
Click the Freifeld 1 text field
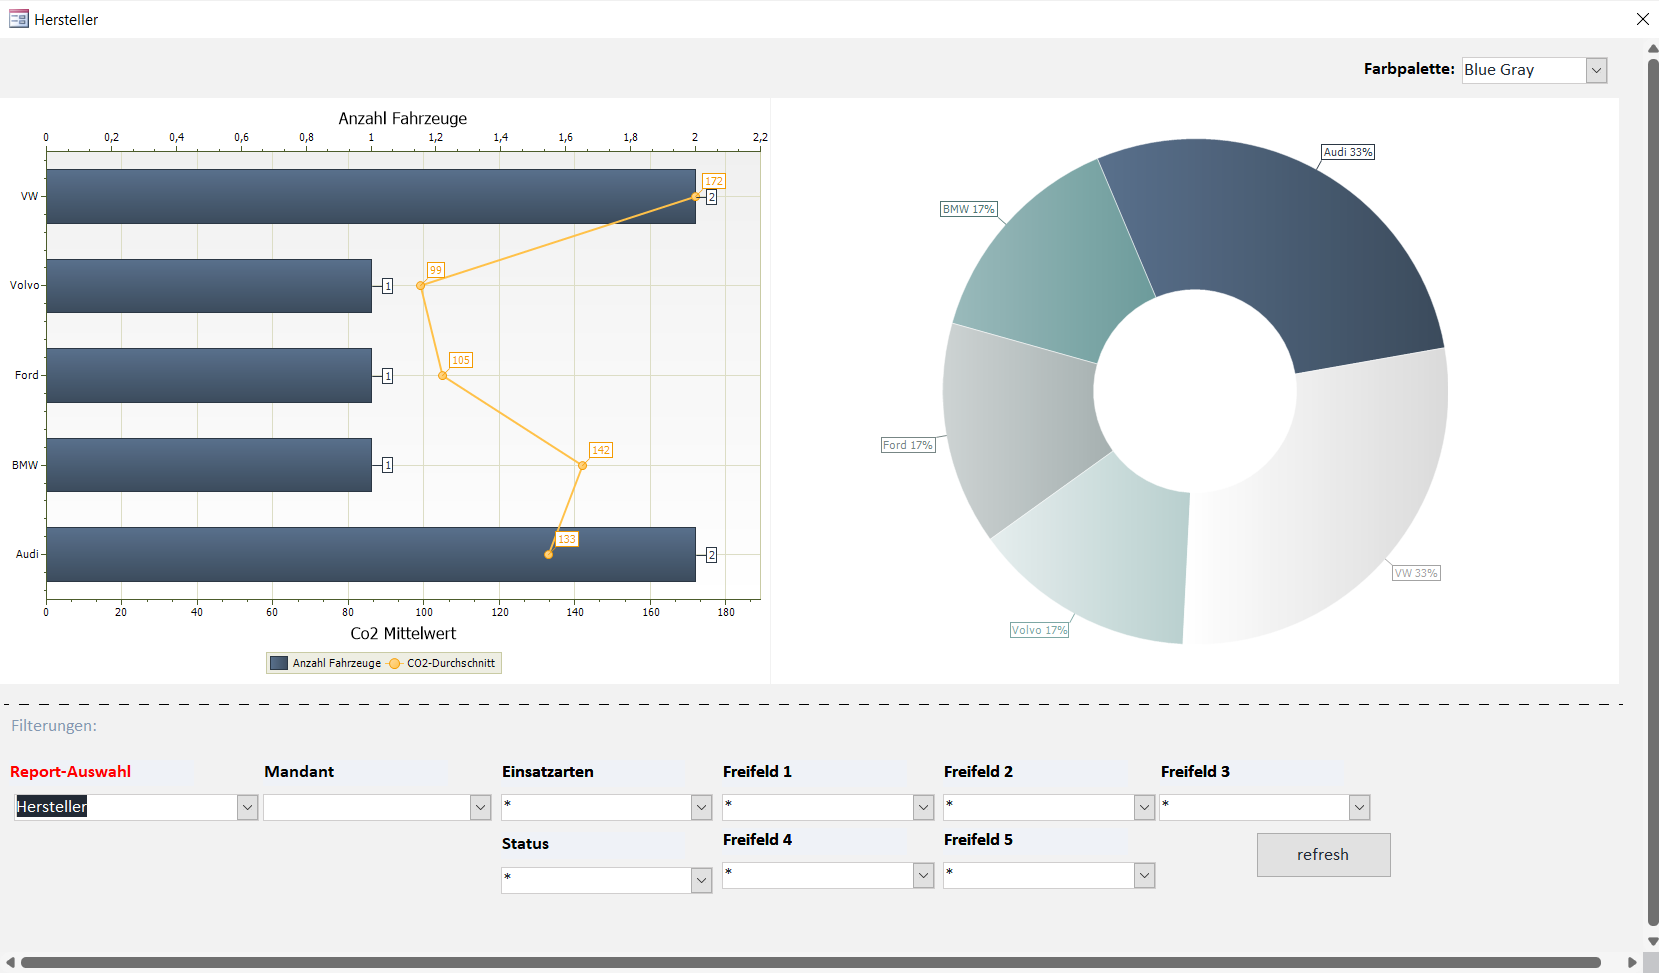click(817, 807)
